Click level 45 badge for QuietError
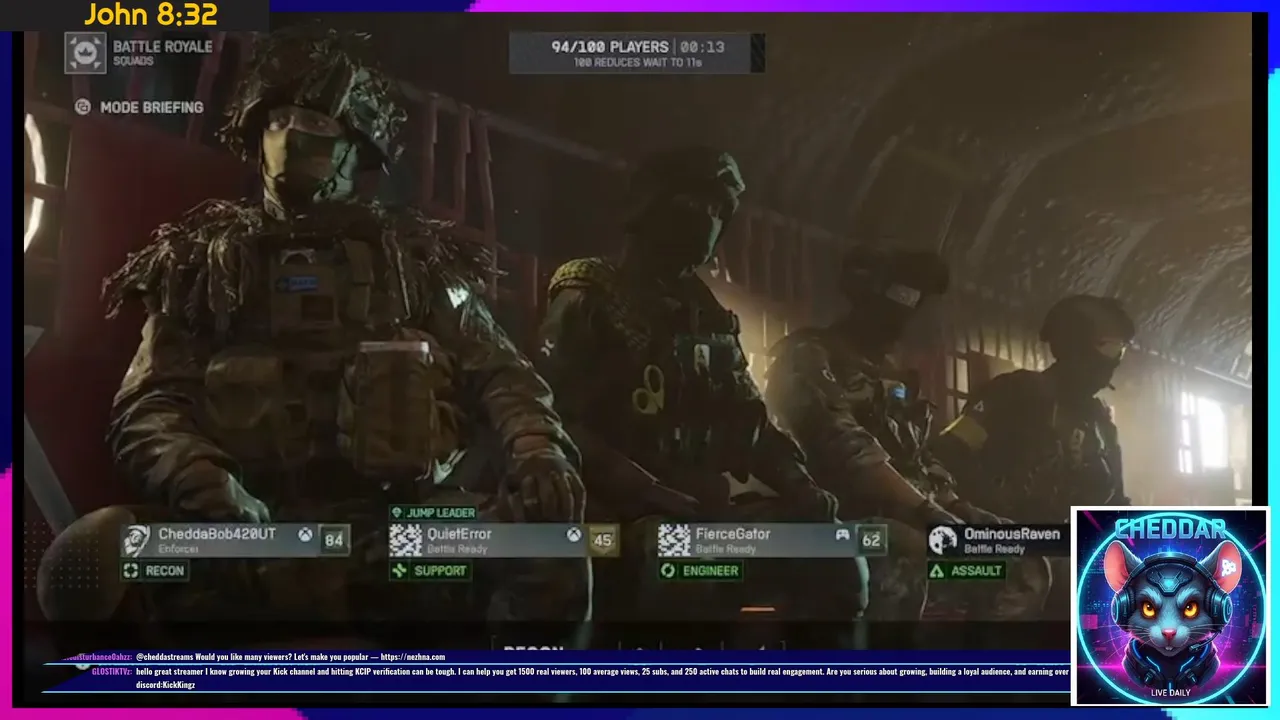The image size is (1280, 720). [x=602, y=540]
